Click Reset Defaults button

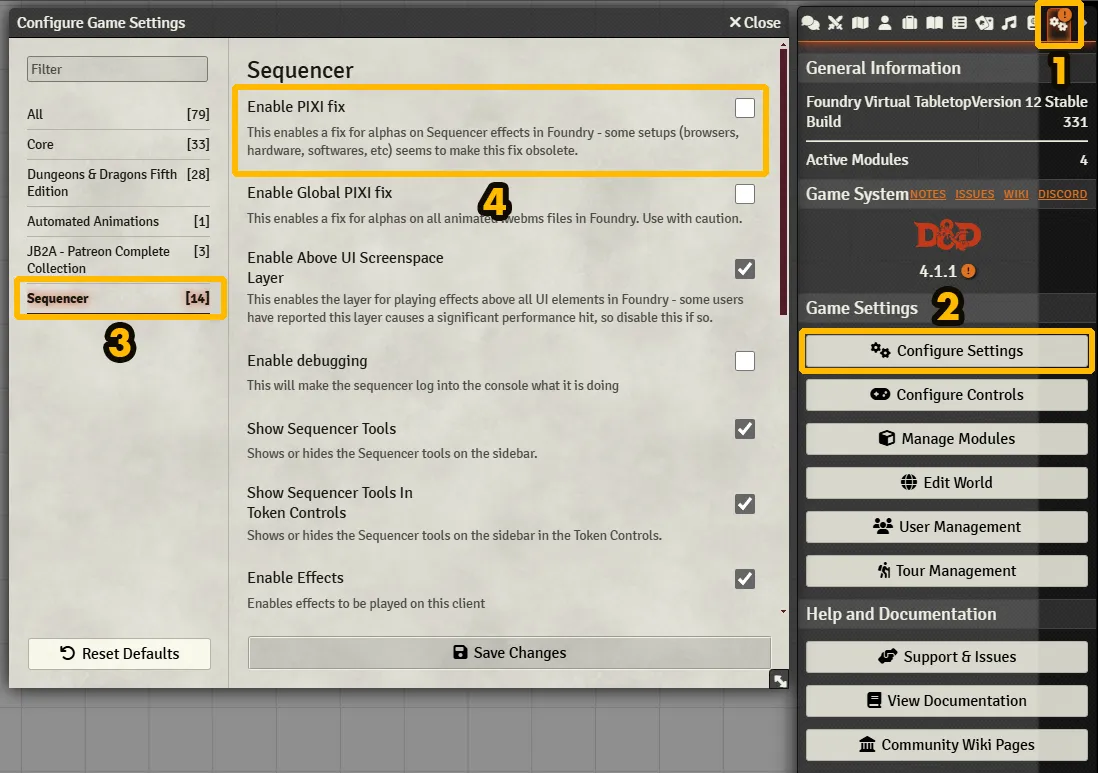[119, 654]
